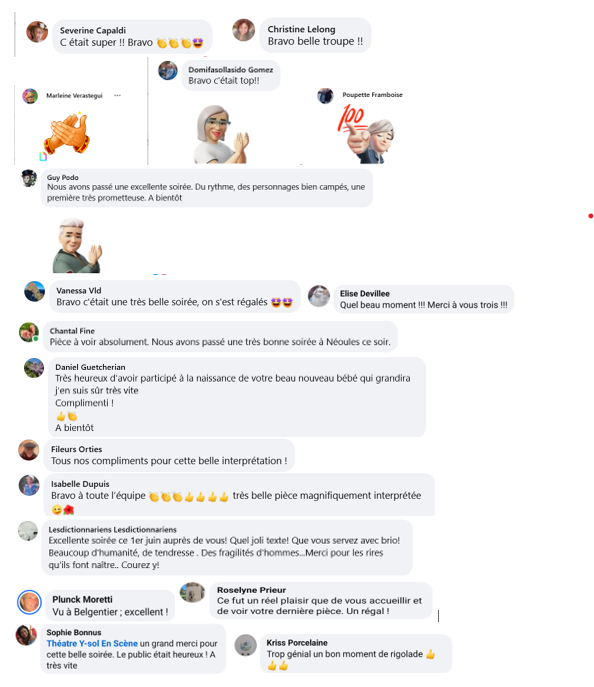Open Sophie Bonnus's name link
This screenshot has height=687, width=594.
[x=74, y=632]
